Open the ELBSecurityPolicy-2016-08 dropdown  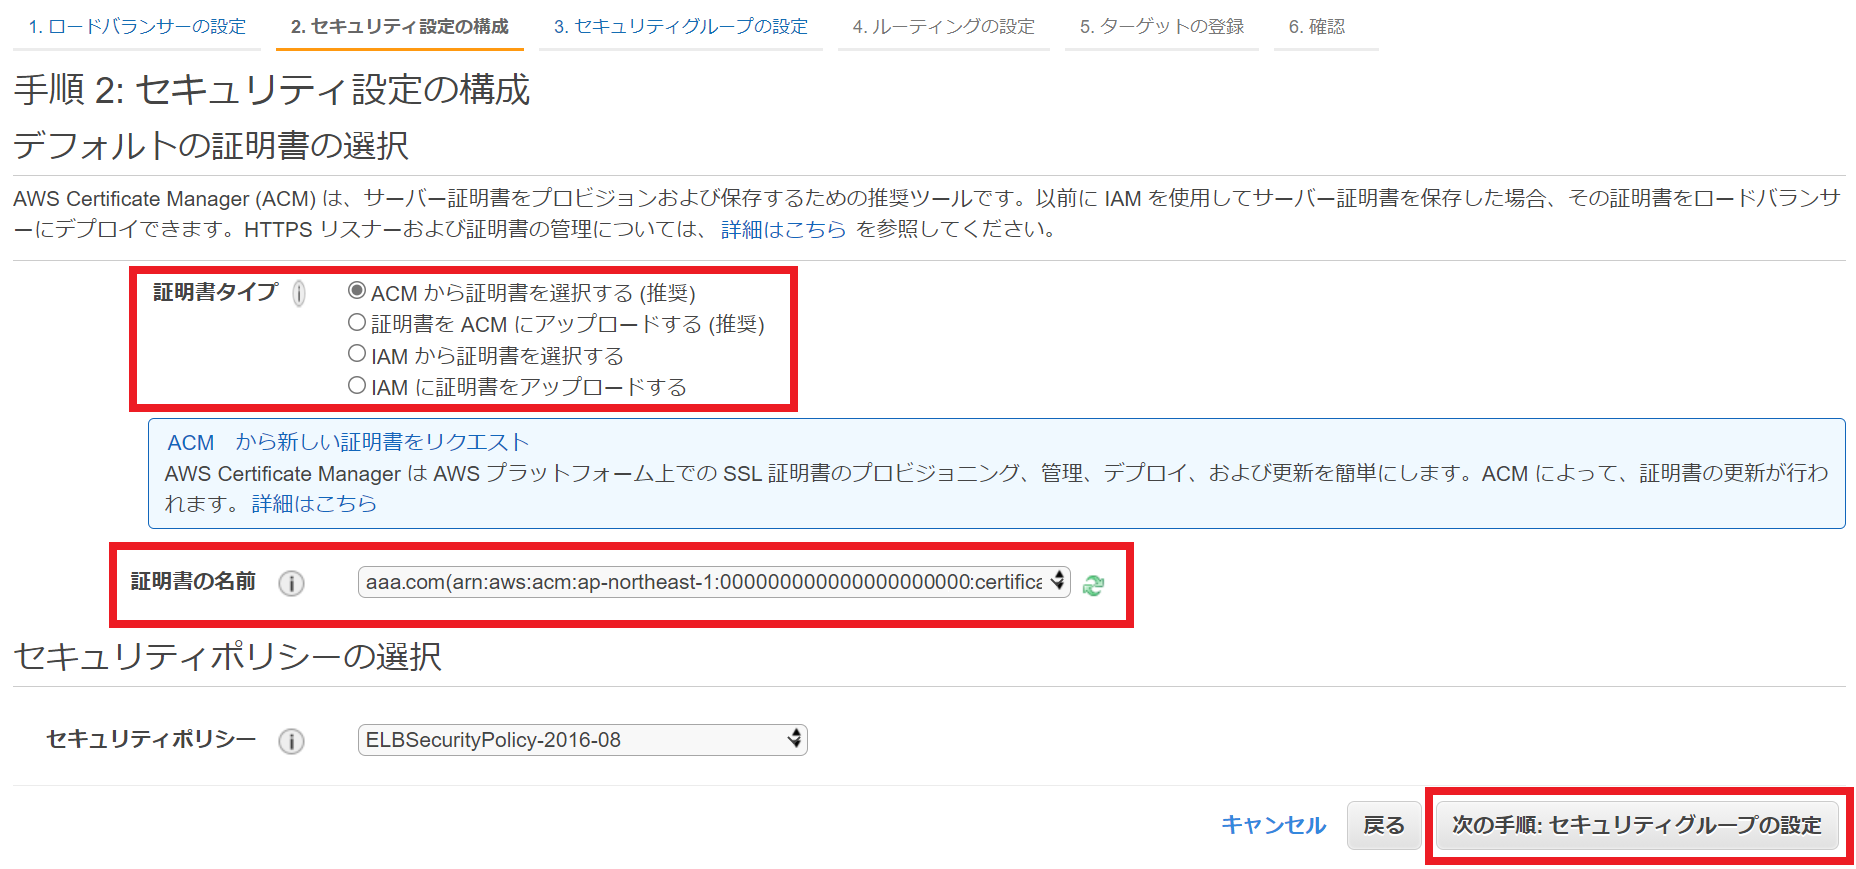coord(582,740)
